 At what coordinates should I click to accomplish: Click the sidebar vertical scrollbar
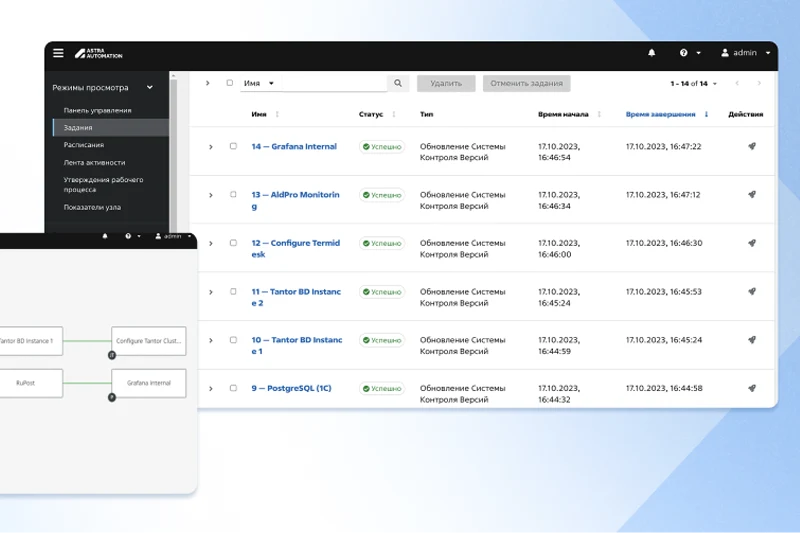[x=173, y=150]
